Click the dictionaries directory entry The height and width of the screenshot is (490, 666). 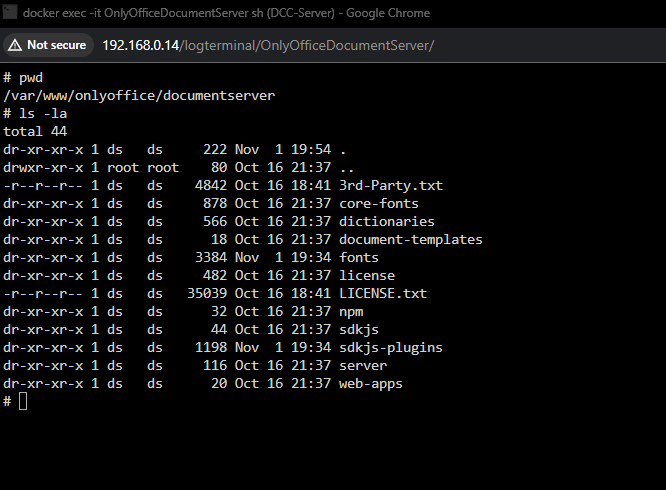pos(387,221)
